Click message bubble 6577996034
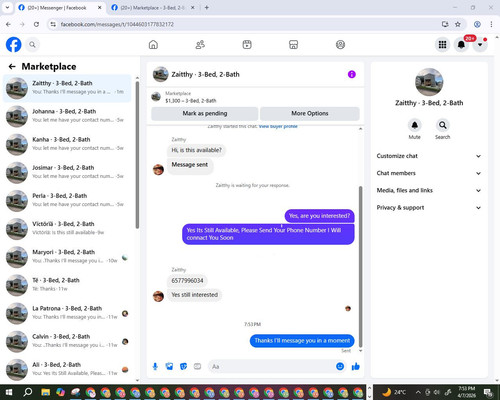This screenshot has height=400, width=500. coord(187,281)
